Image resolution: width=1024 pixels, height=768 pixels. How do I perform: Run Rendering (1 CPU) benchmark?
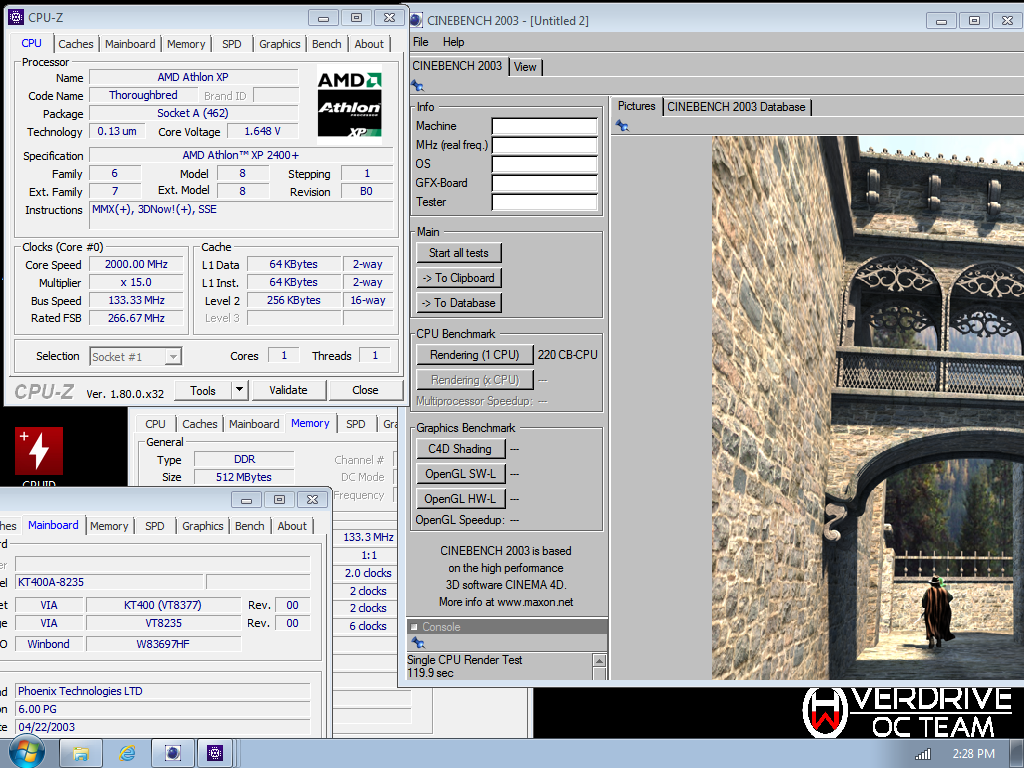[x=474, y=355]
